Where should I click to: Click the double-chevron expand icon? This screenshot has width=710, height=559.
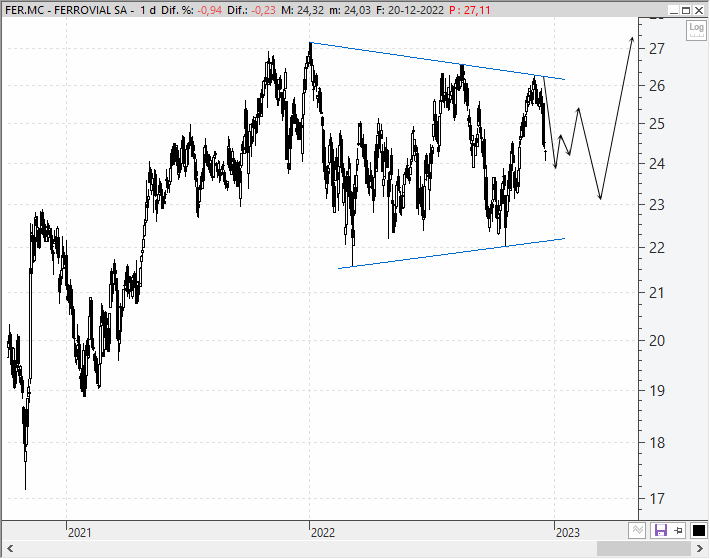[638, 530]
